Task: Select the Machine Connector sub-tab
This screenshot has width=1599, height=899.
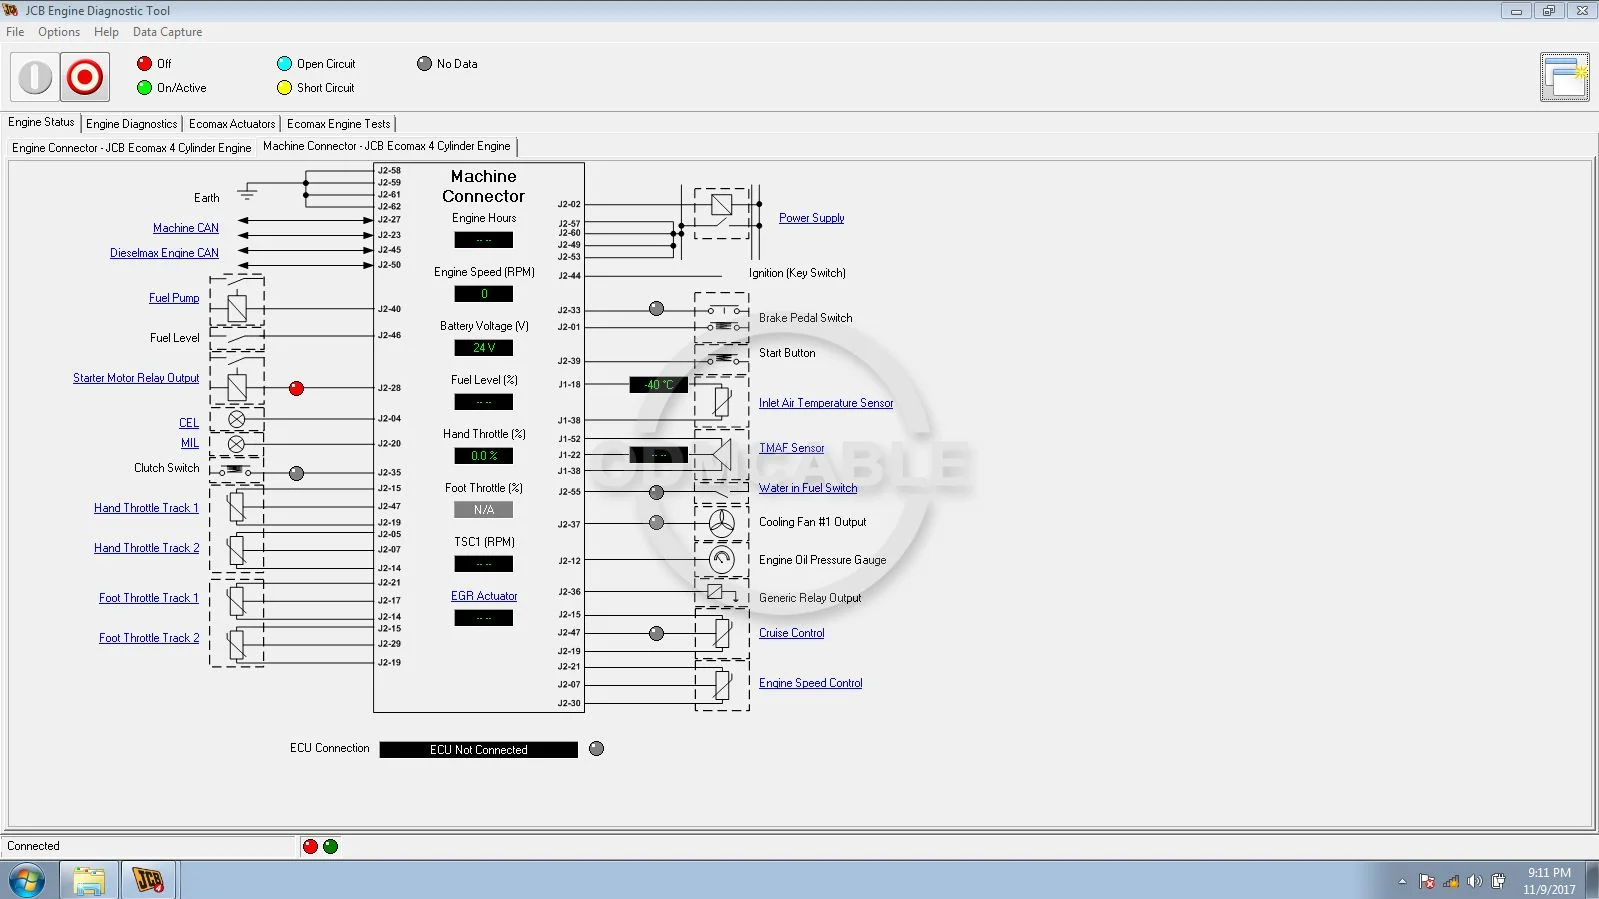Action: tap(387, 146)
